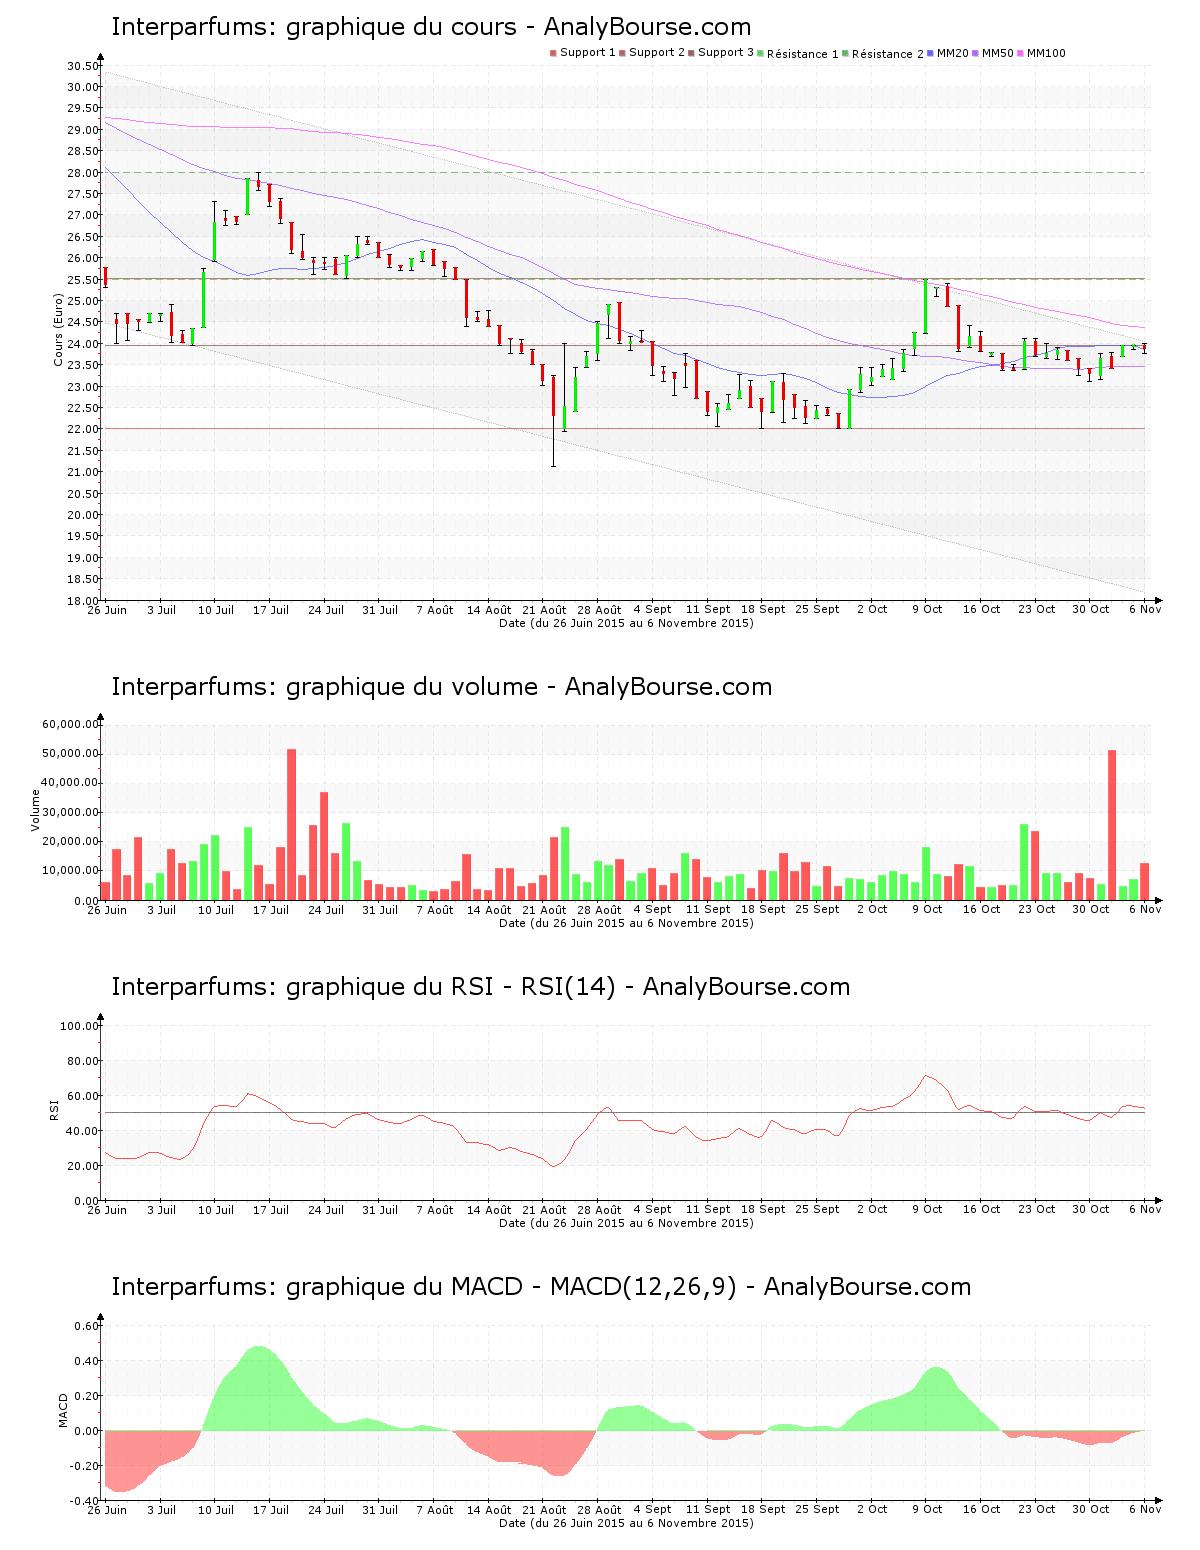This screenshot has width=1200, height=1550.
Task: Click the Résistance 1 green legend square
Action: click(x=761, y=53)
